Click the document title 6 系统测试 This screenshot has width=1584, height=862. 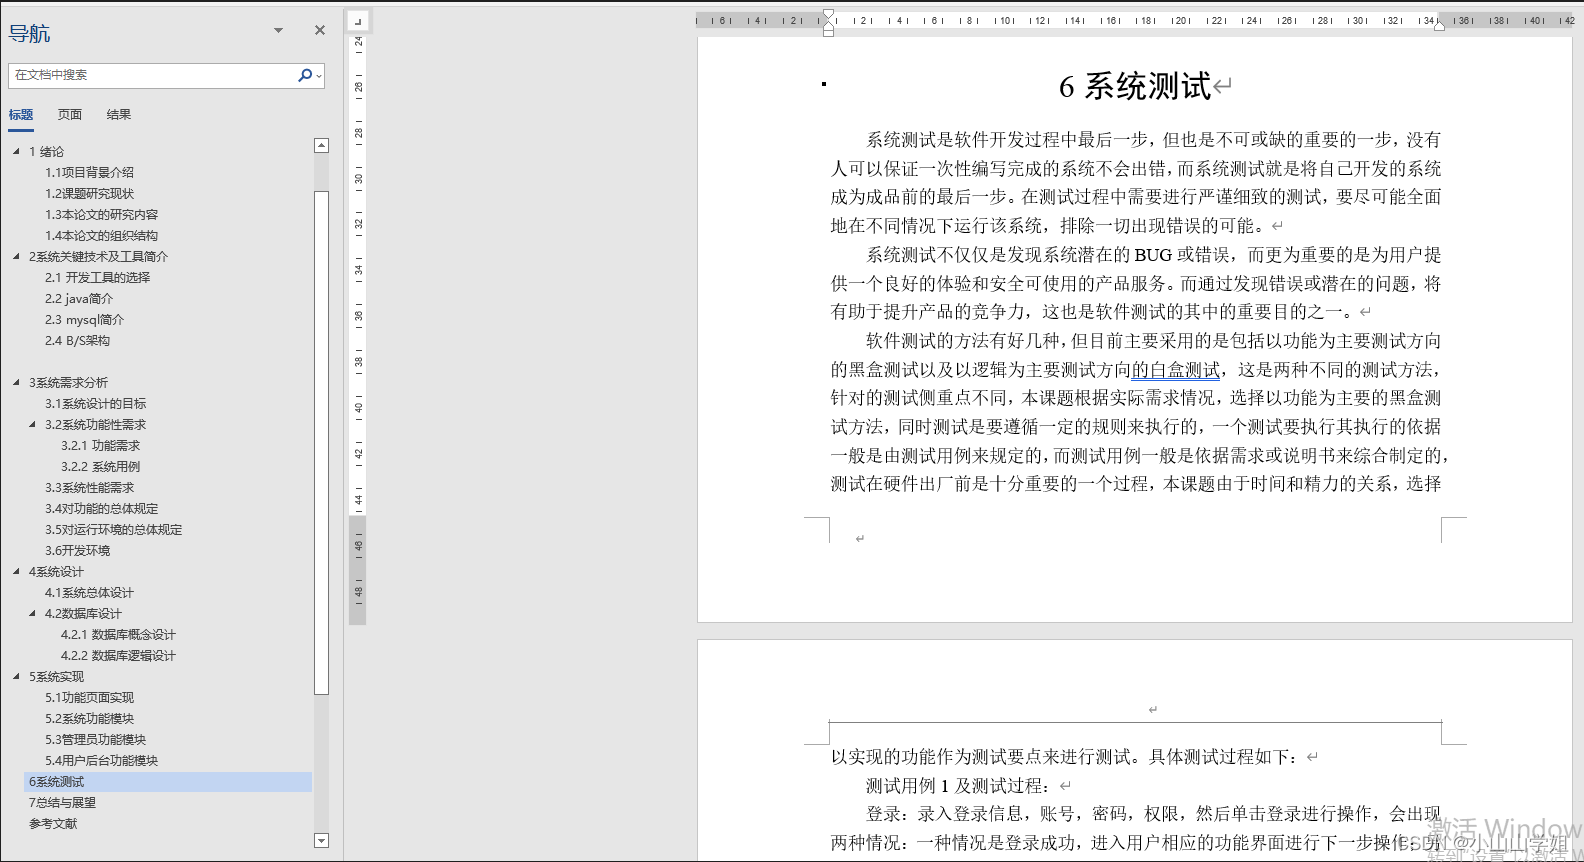tap(1135, 87)
